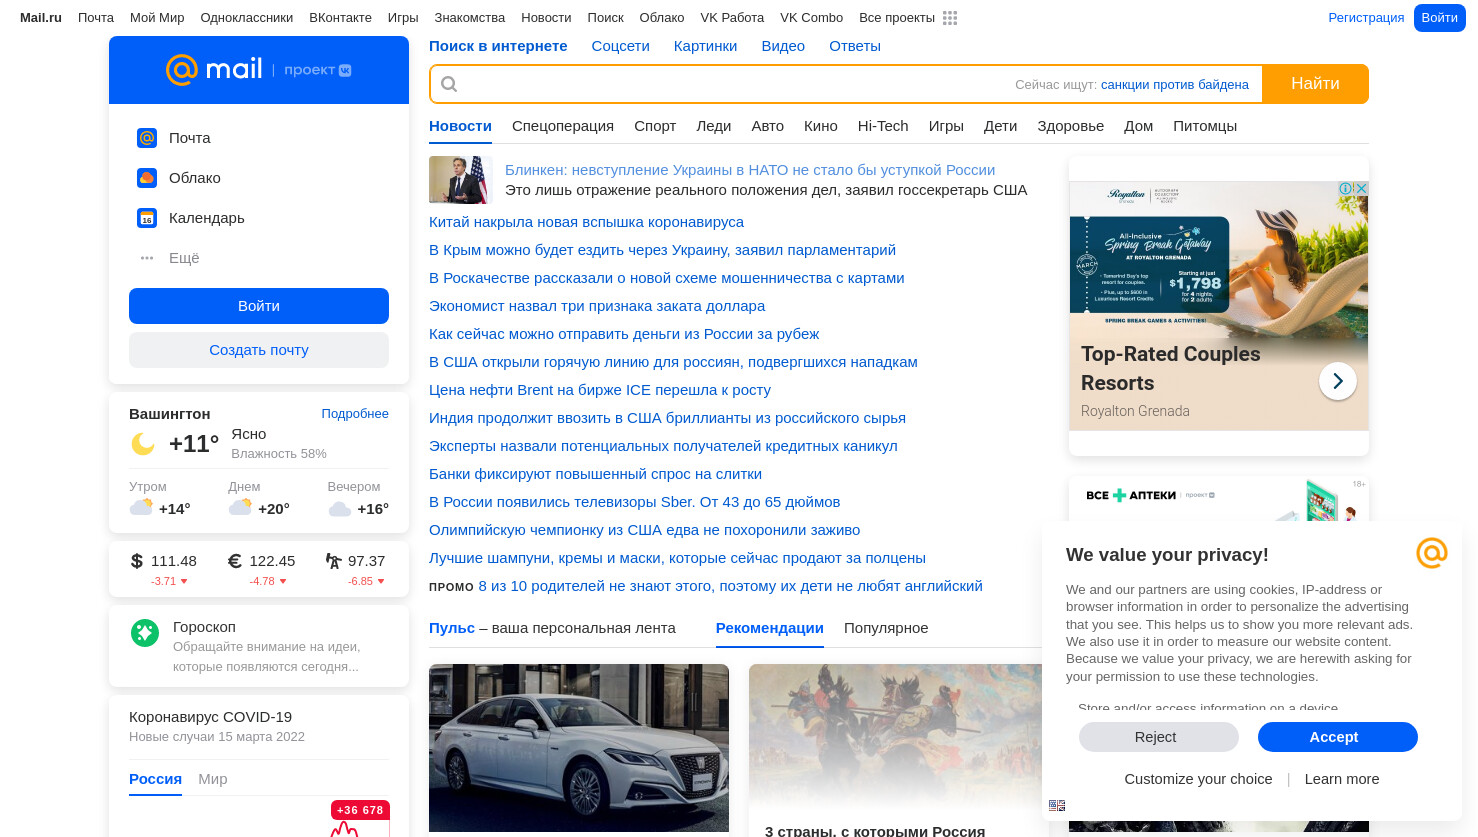Viewport: 1478px width, 837px height.
Task: Open headline Цена нефти Brent
Action: pos(600,390)
